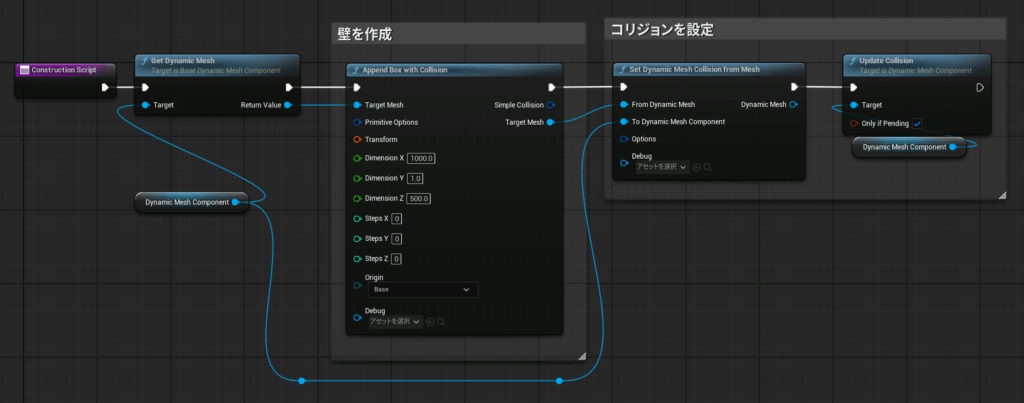Screen dimensions: 1024x403
Task: Click Simple Collision output pin
Action: tap(551, 104)
